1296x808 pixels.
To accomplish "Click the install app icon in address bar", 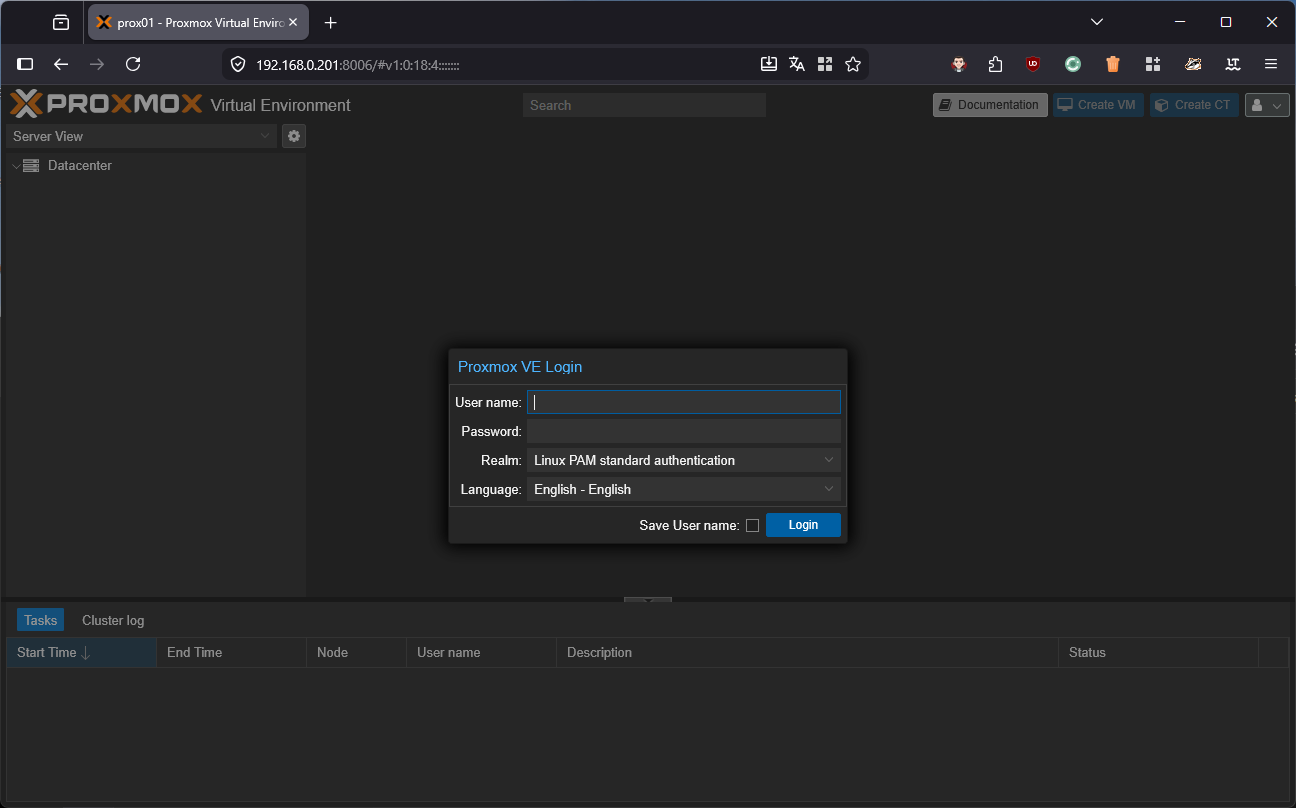I will 768,64.
